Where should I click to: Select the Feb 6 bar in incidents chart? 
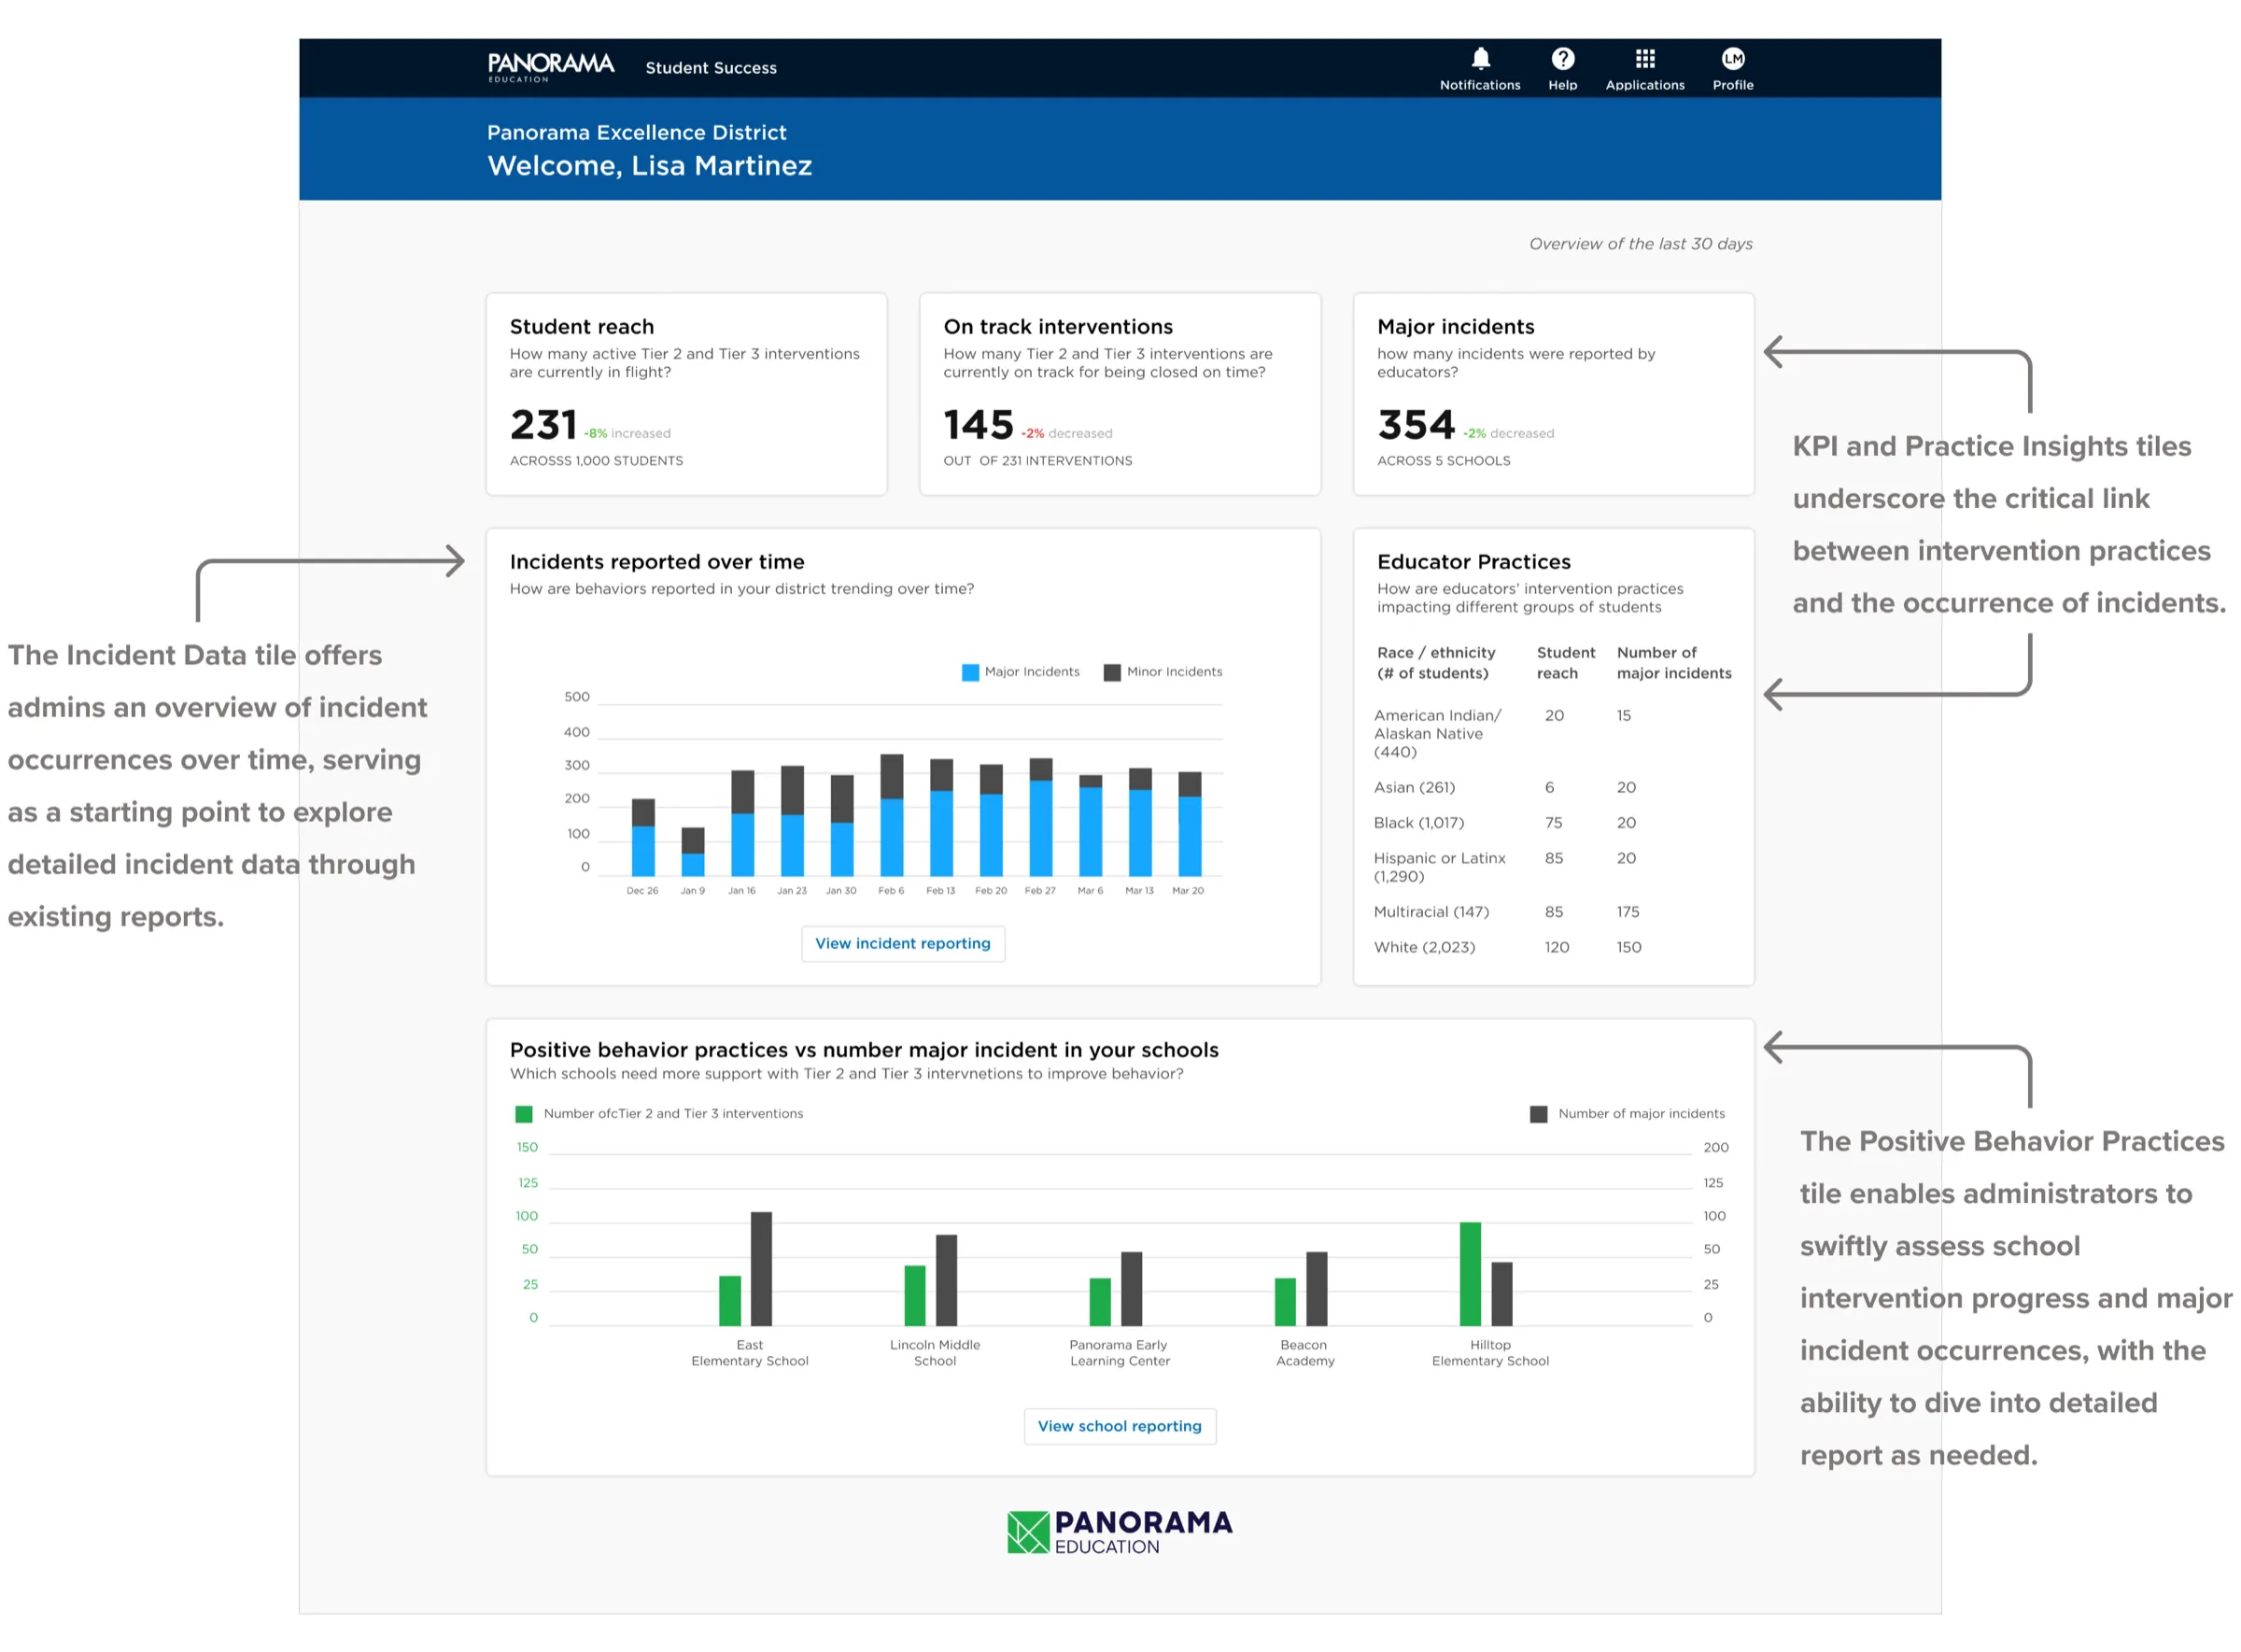[891, 815]
